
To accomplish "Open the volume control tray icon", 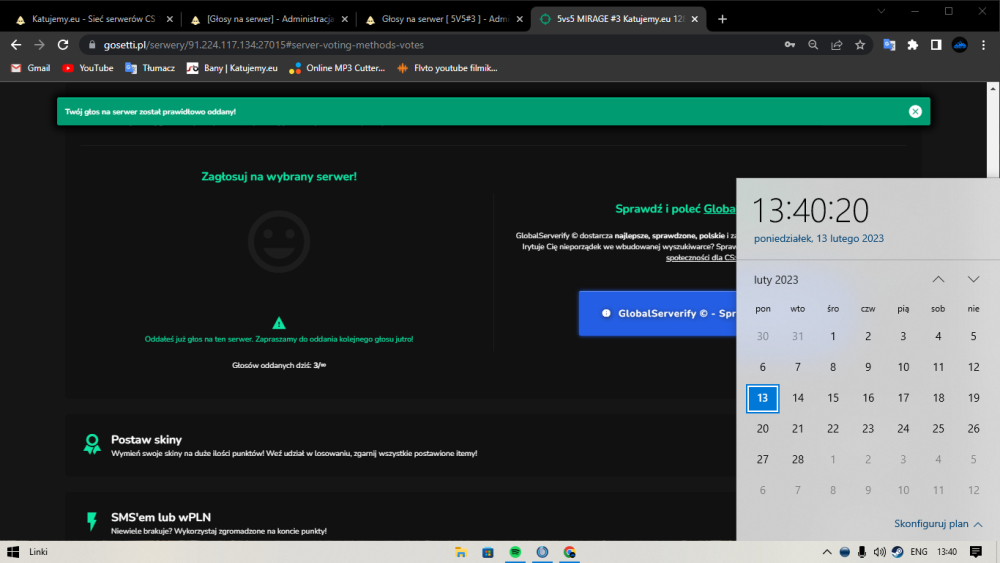I will 879,552.
